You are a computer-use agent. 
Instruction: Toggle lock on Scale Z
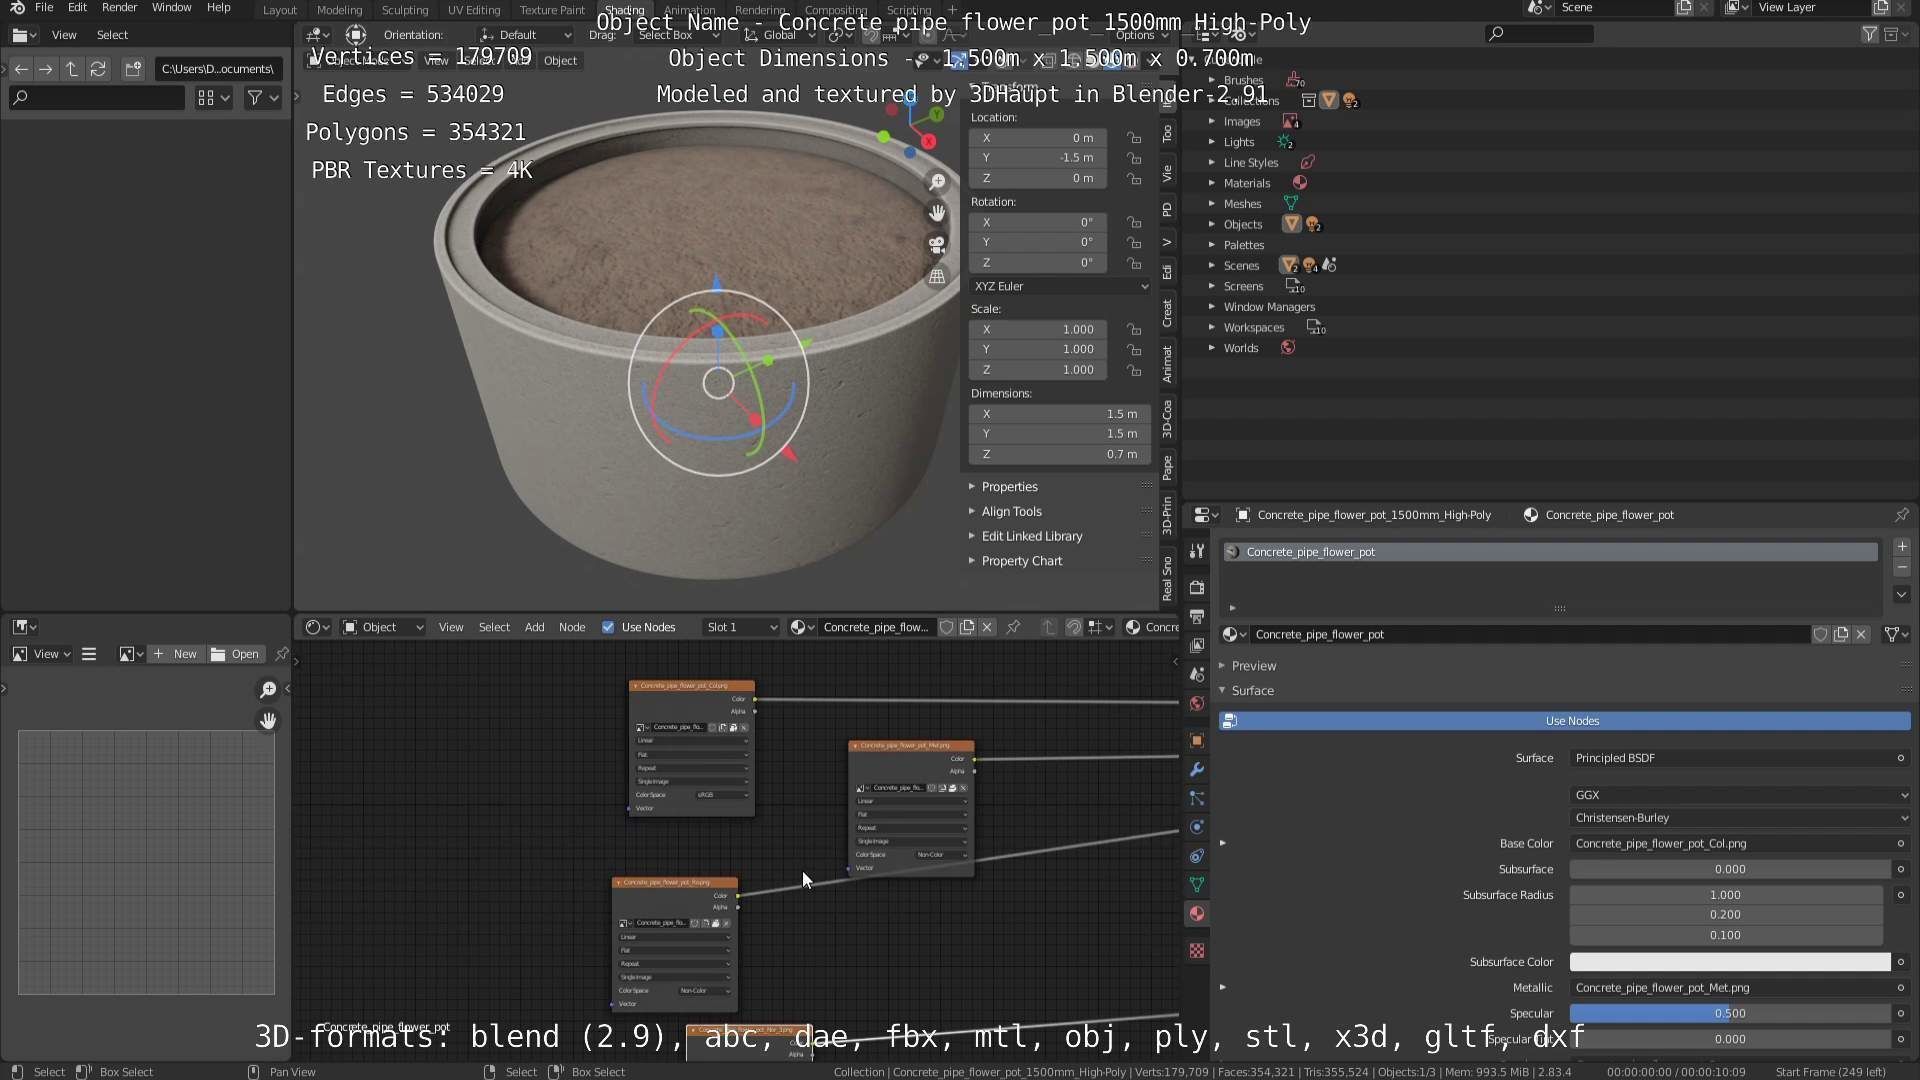pos(1134,370)
